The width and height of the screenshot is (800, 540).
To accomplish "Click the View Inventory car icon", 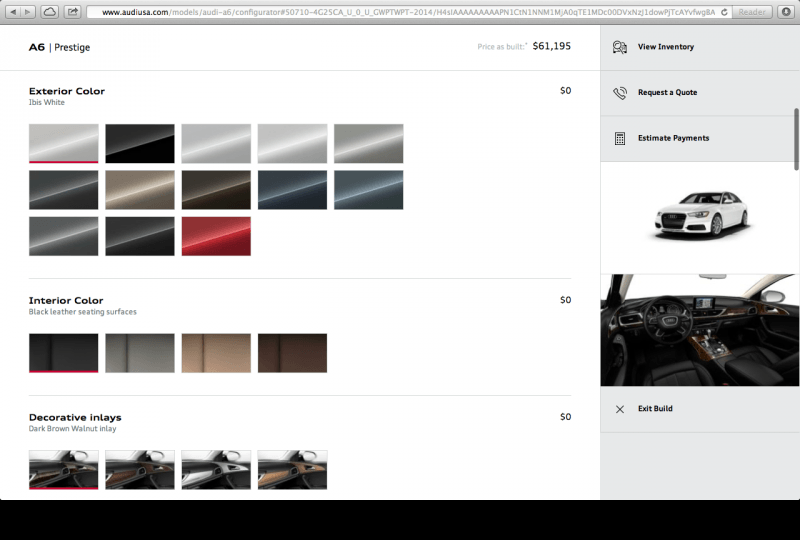I will pos(620,47).
